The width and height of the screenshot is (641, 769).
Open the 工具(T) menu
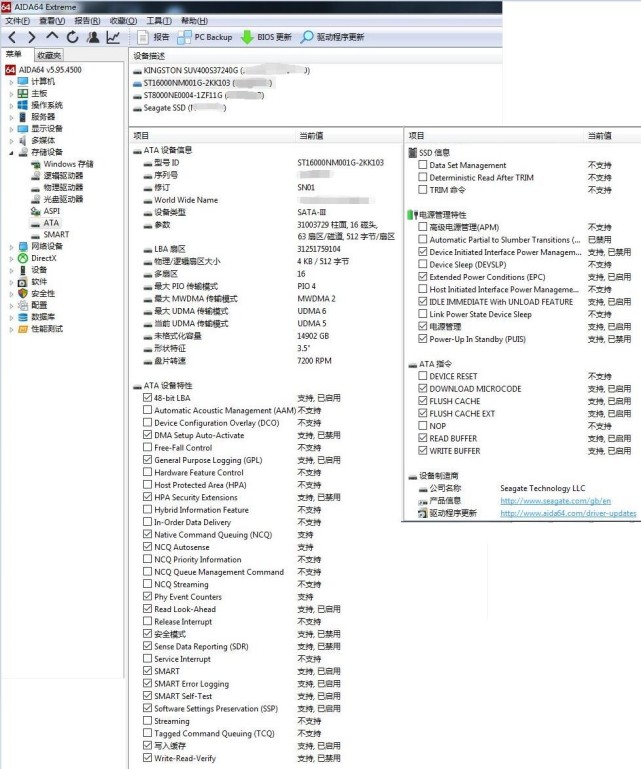coord(159,21)
